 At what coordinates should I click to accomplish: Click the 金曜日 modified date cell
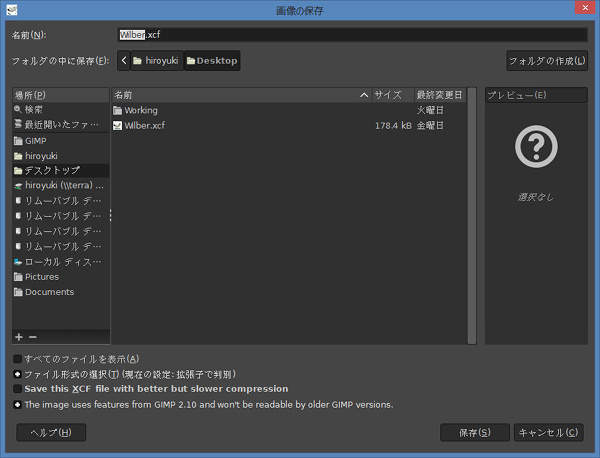[x=430, y=126]
